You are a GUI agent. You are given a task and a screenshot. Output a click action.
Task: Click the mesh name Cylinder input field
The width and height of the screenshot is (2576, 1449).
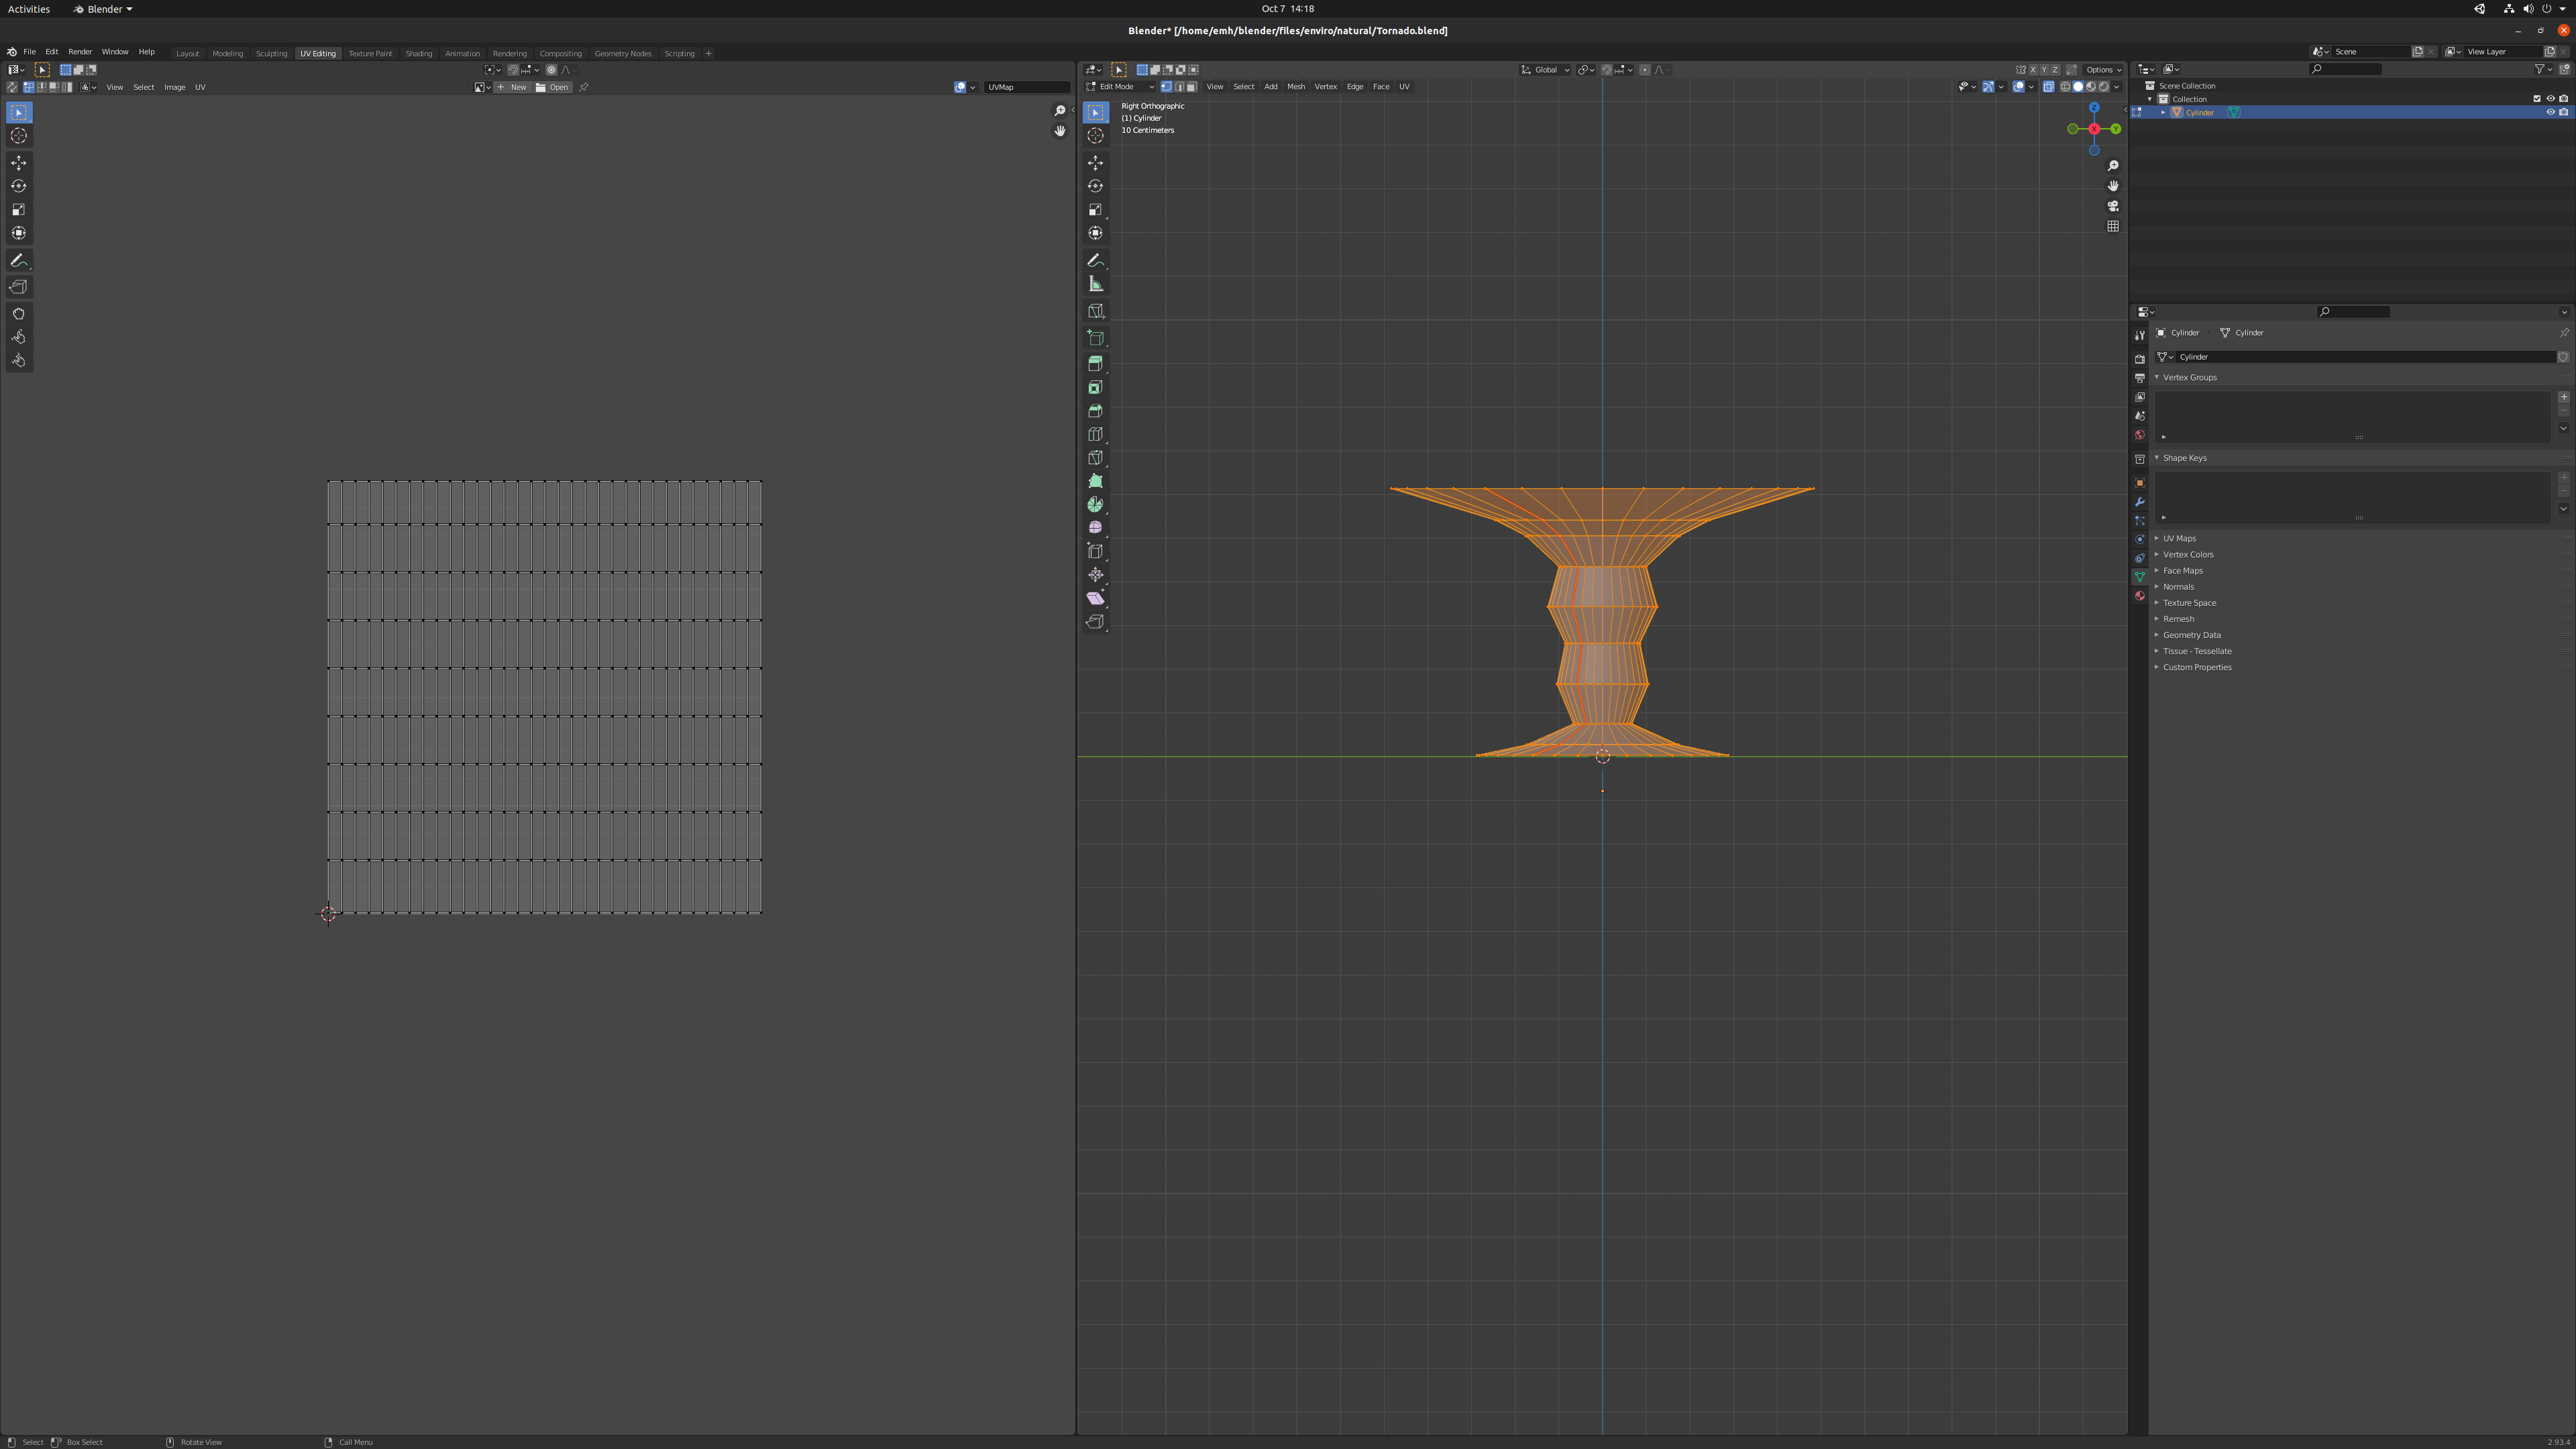click(2365, 357)
